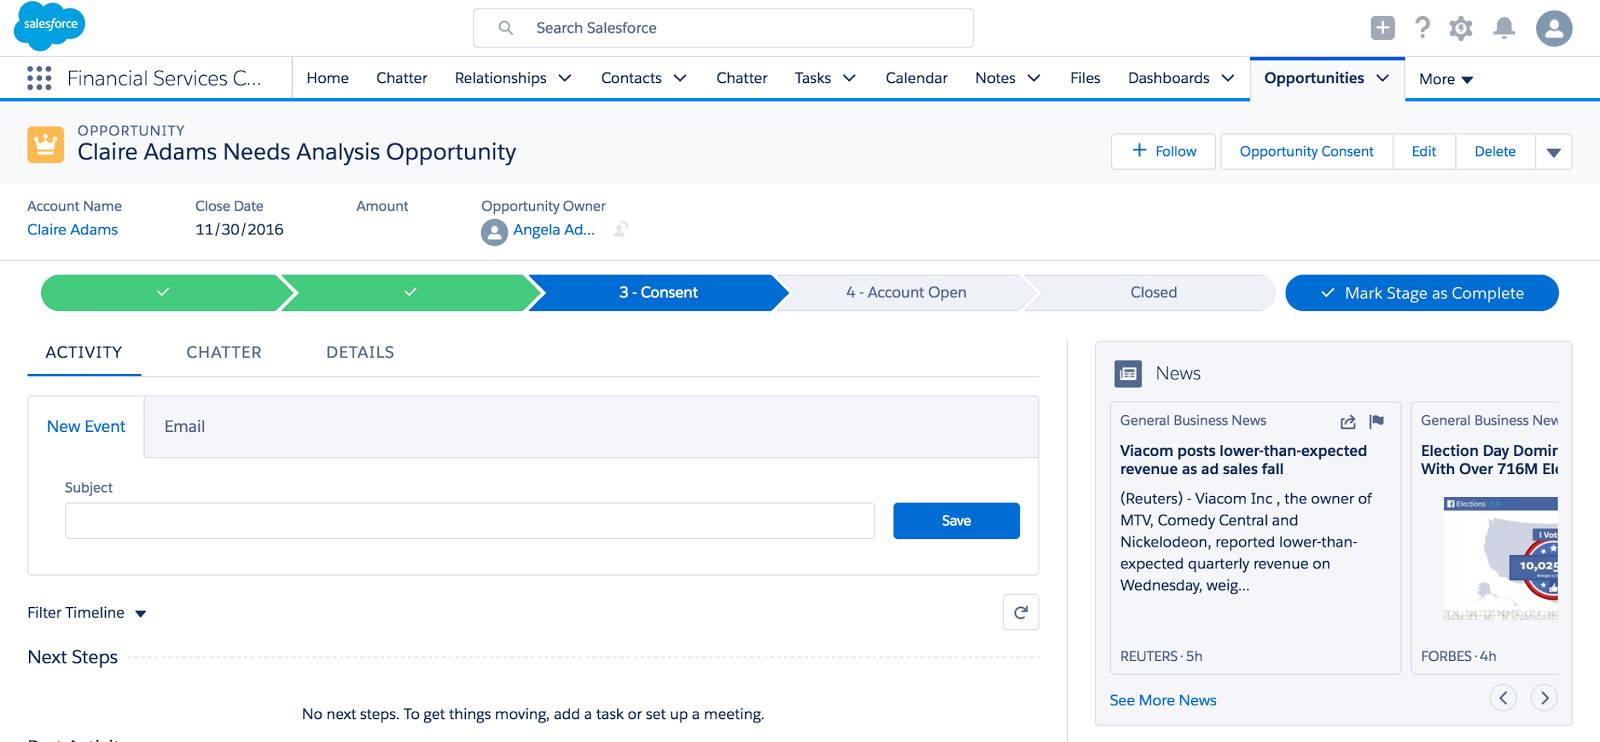Click the Close Date value 11/30/2016
Viewport: 1600px width, 742px height.
pyautogui.click(x=239, y=230)
